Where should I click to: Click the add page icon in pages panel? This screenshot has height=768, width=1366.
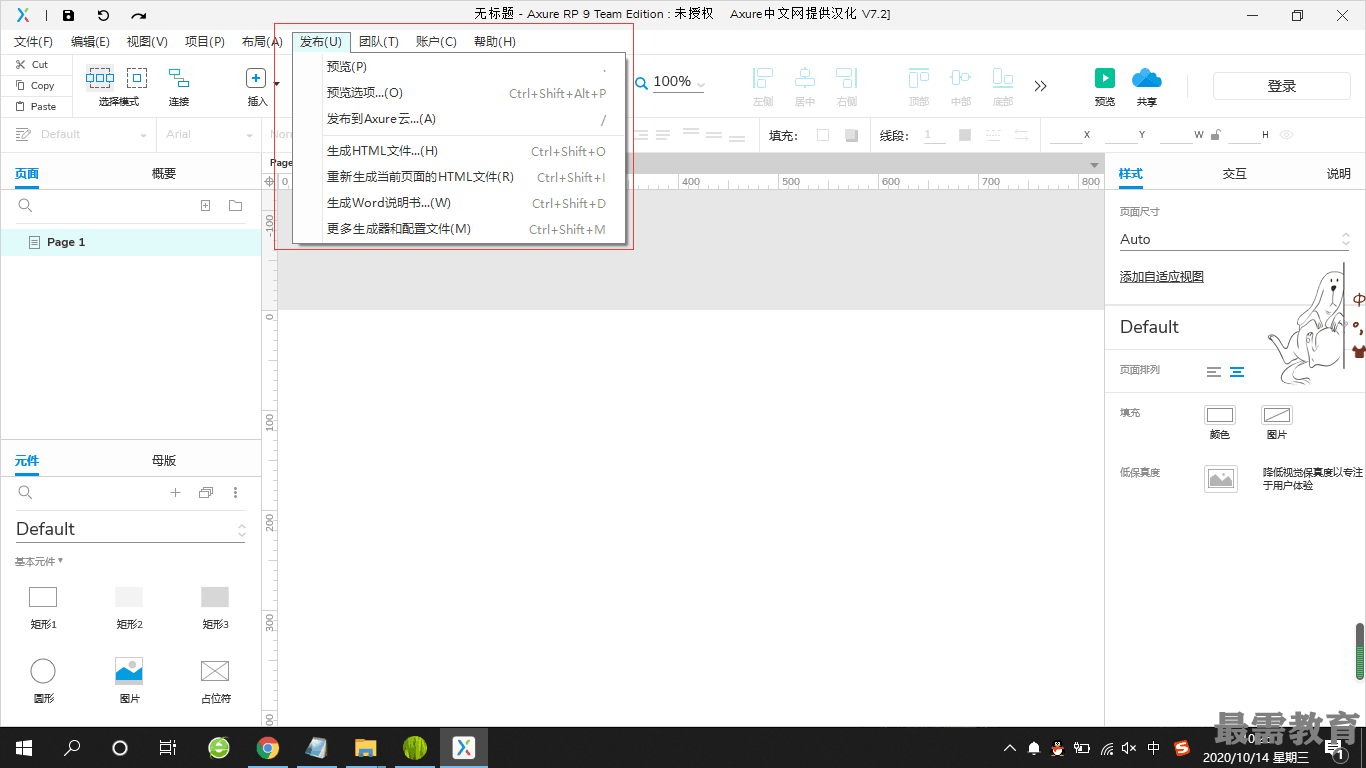coord(205,206)
